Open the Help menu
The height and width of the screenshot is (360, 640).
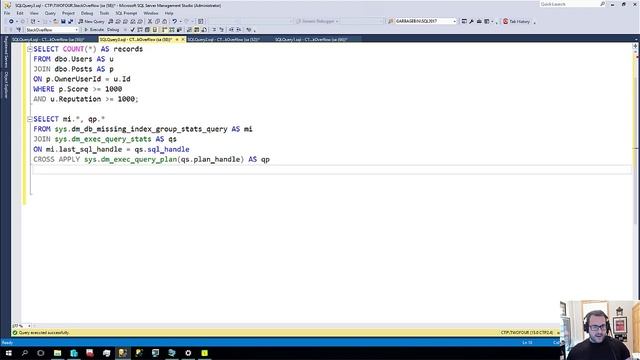point(169,13)
